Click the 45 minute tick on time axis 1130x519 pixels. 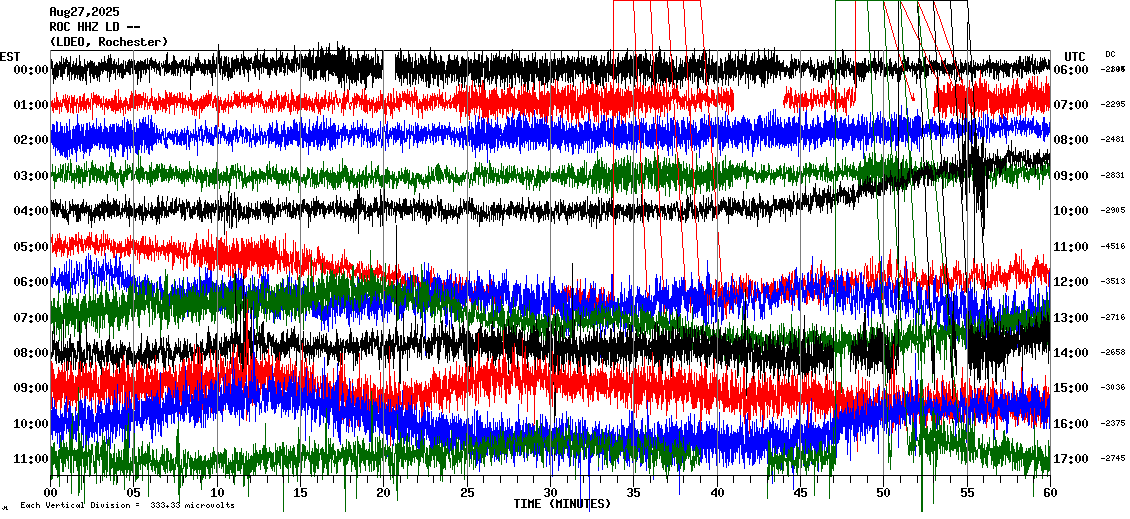pyautogui.click(x=800, y=493)
